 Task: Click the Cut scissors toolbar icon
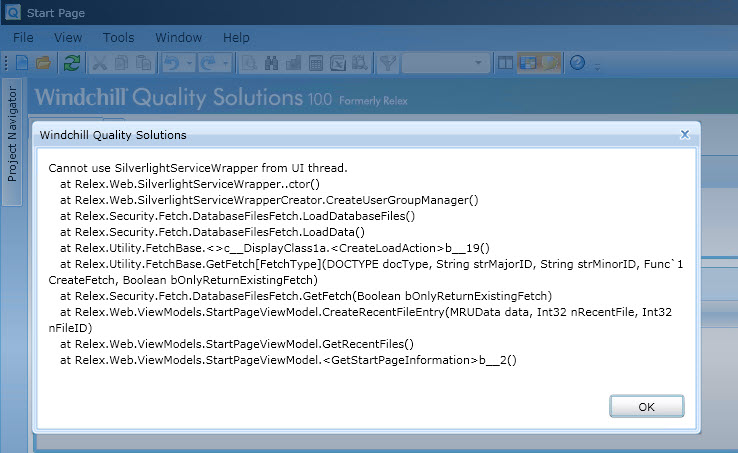point(100,63)
